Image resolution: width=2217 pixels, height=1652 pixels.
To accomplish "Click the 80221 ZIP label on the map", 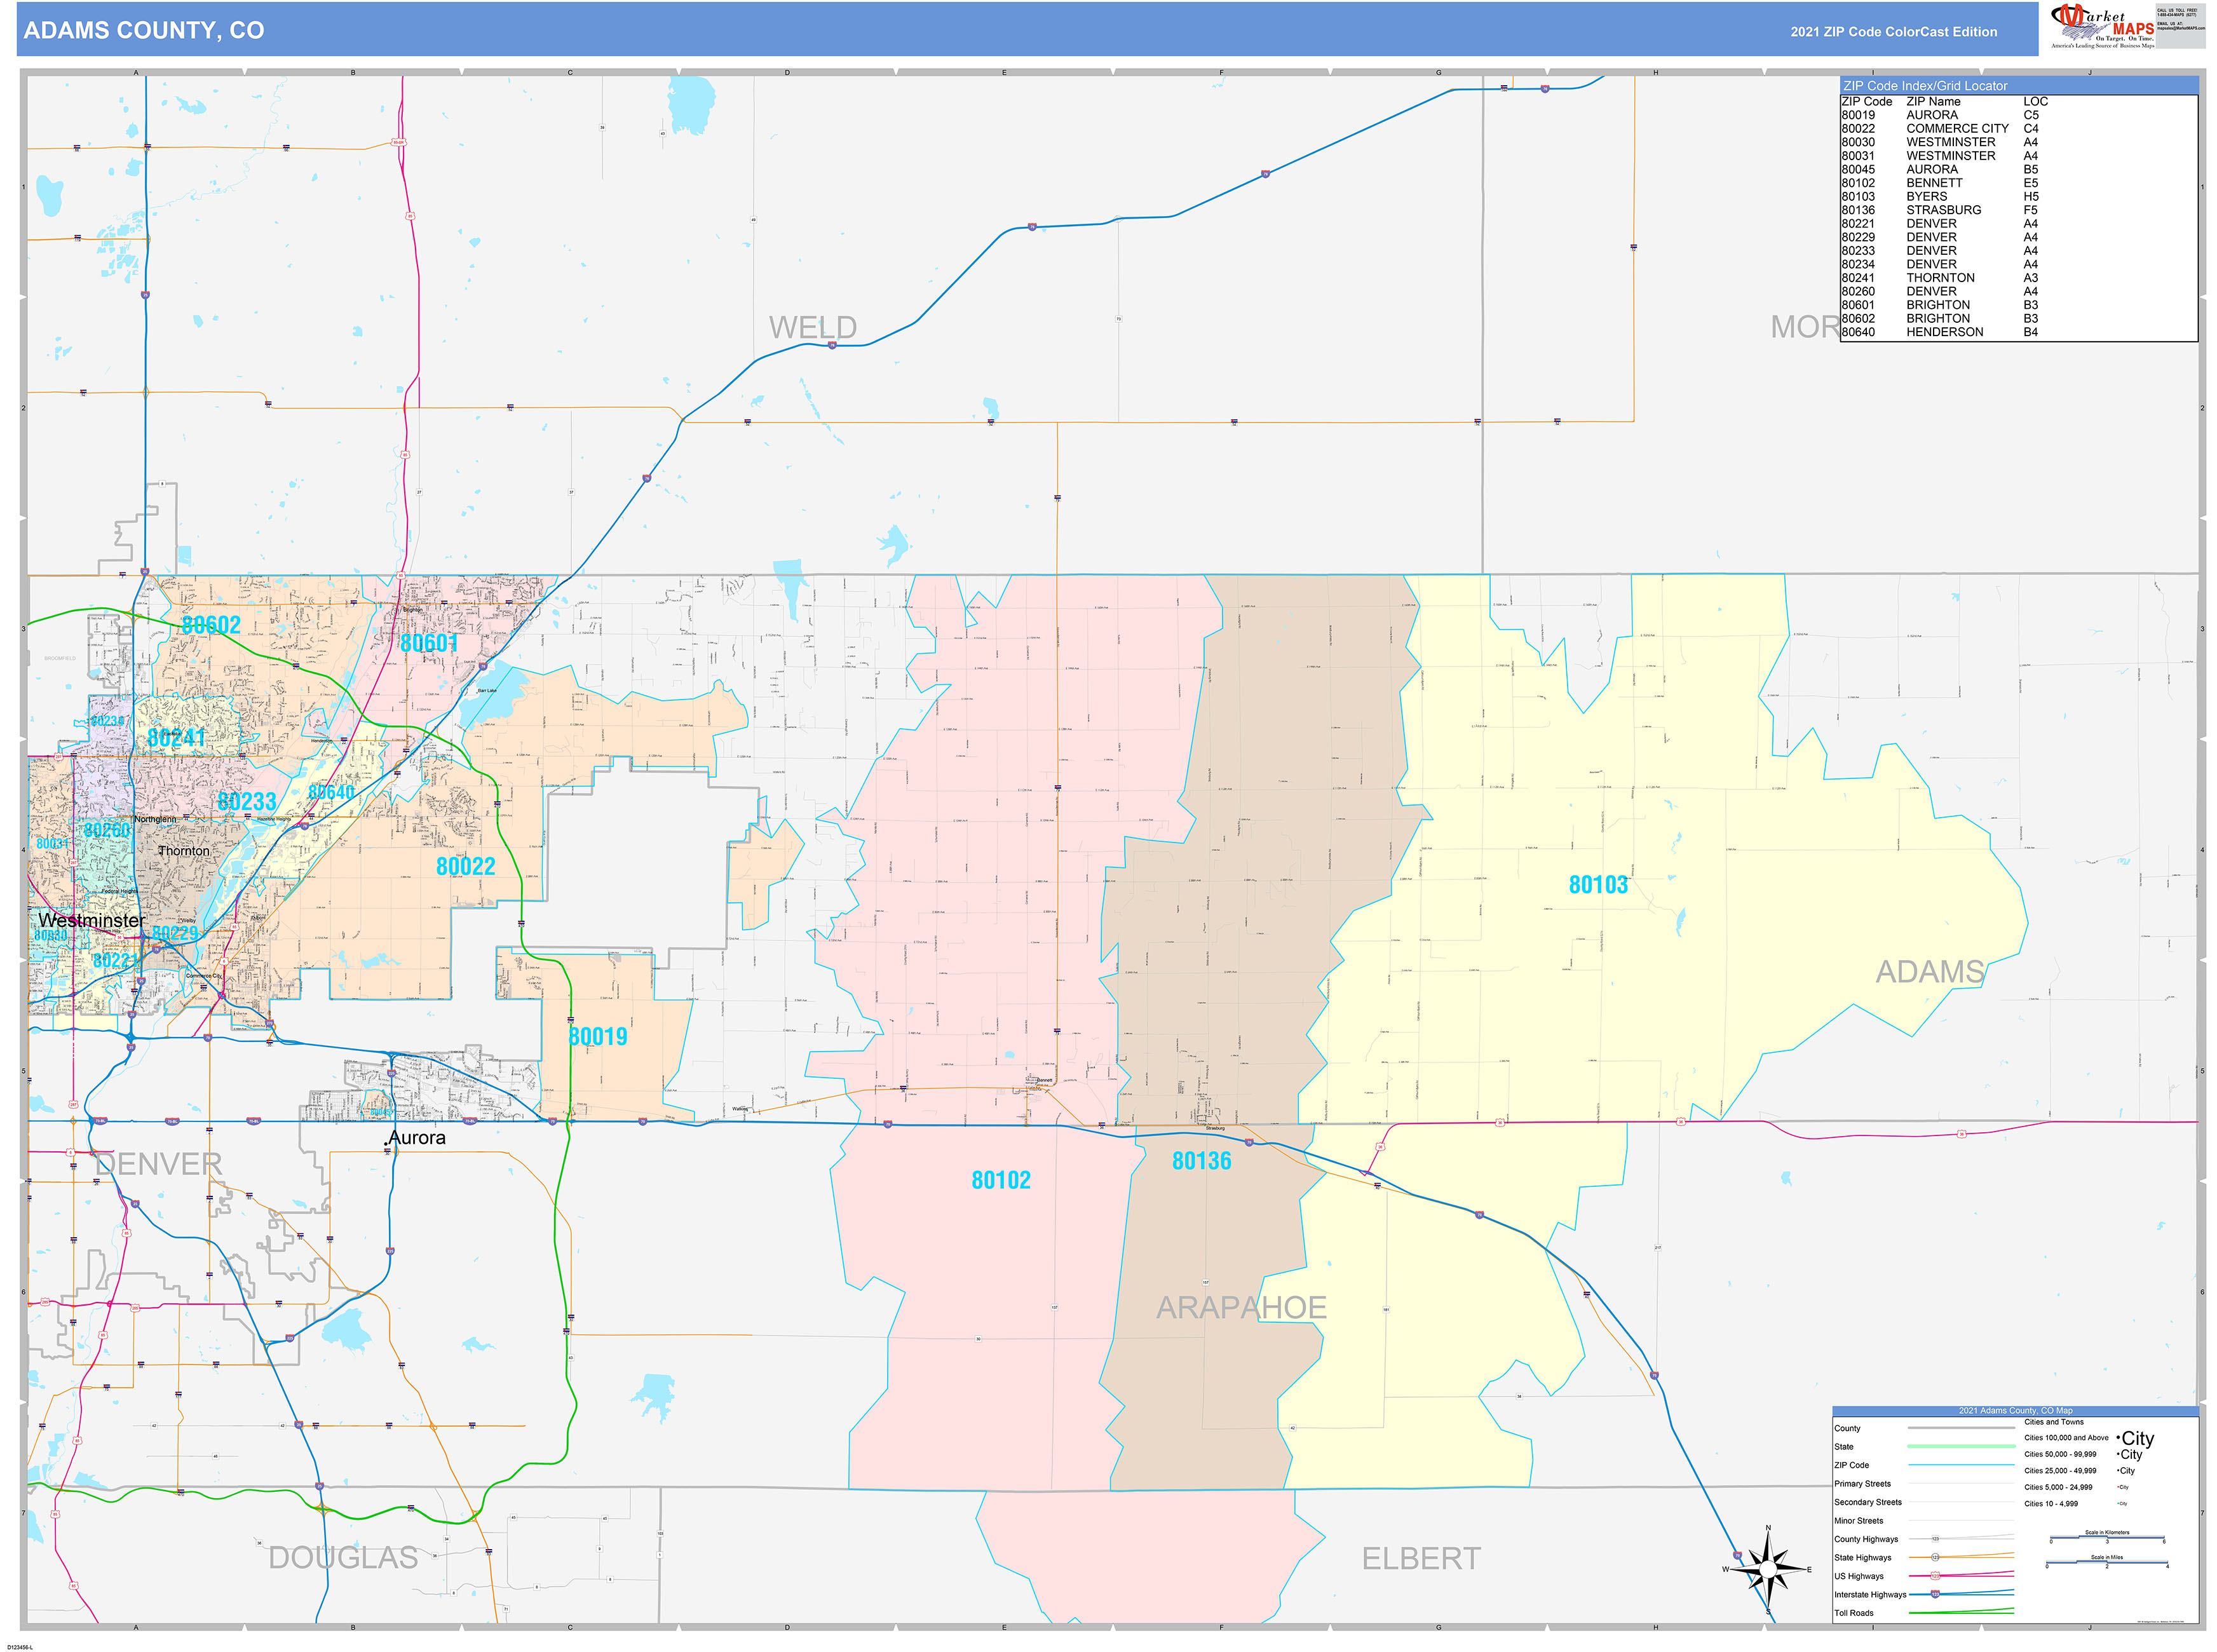I will pos(116,961).
